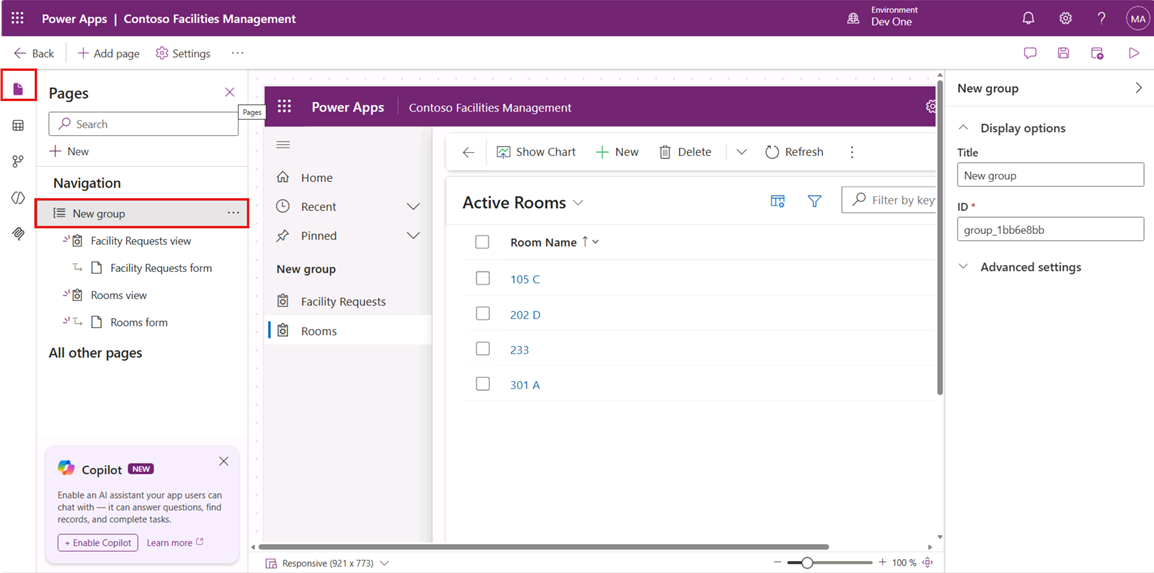Play the app preview
1154x573 pixels.
point(1133,53)
